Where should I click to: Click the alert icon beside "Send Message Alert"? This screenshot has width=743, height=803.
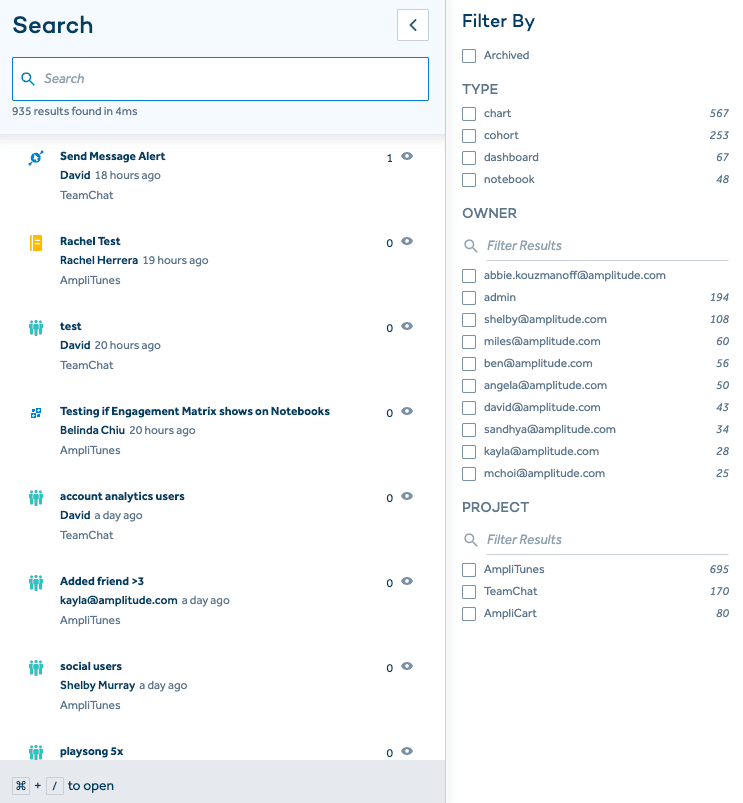pos(36,156)
